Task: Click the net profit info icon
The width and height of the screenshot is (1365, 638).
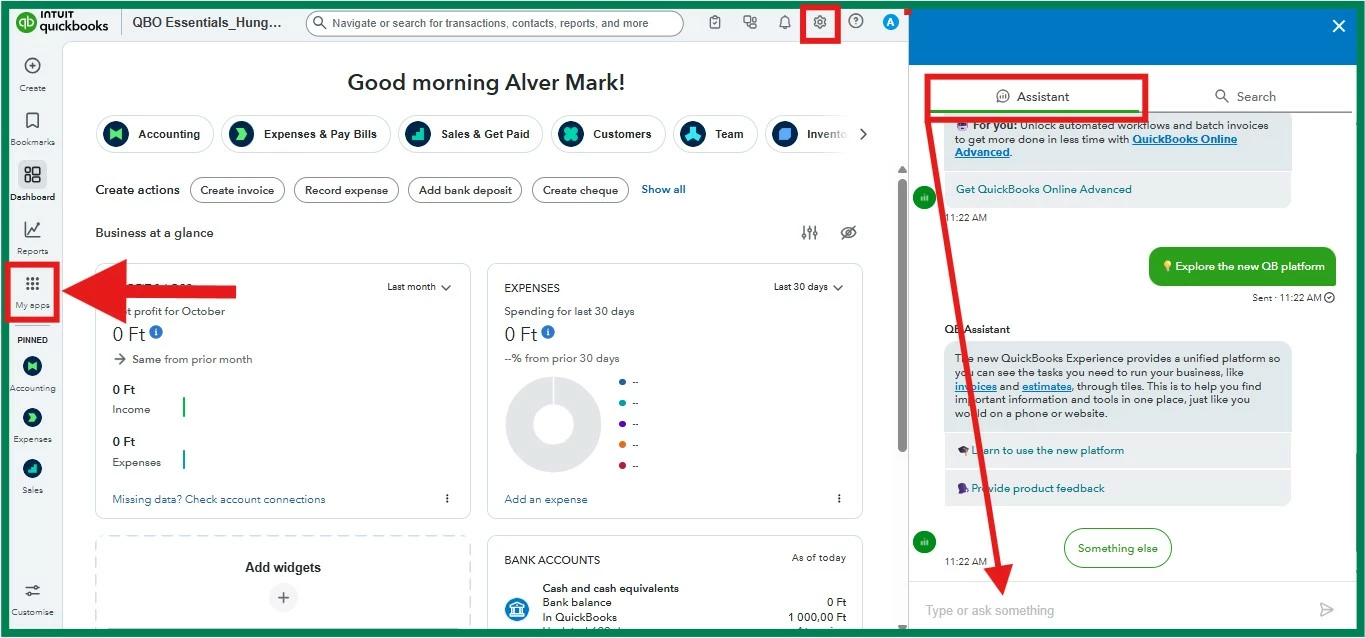Action: pyautogui.click(x=156, y=332)
